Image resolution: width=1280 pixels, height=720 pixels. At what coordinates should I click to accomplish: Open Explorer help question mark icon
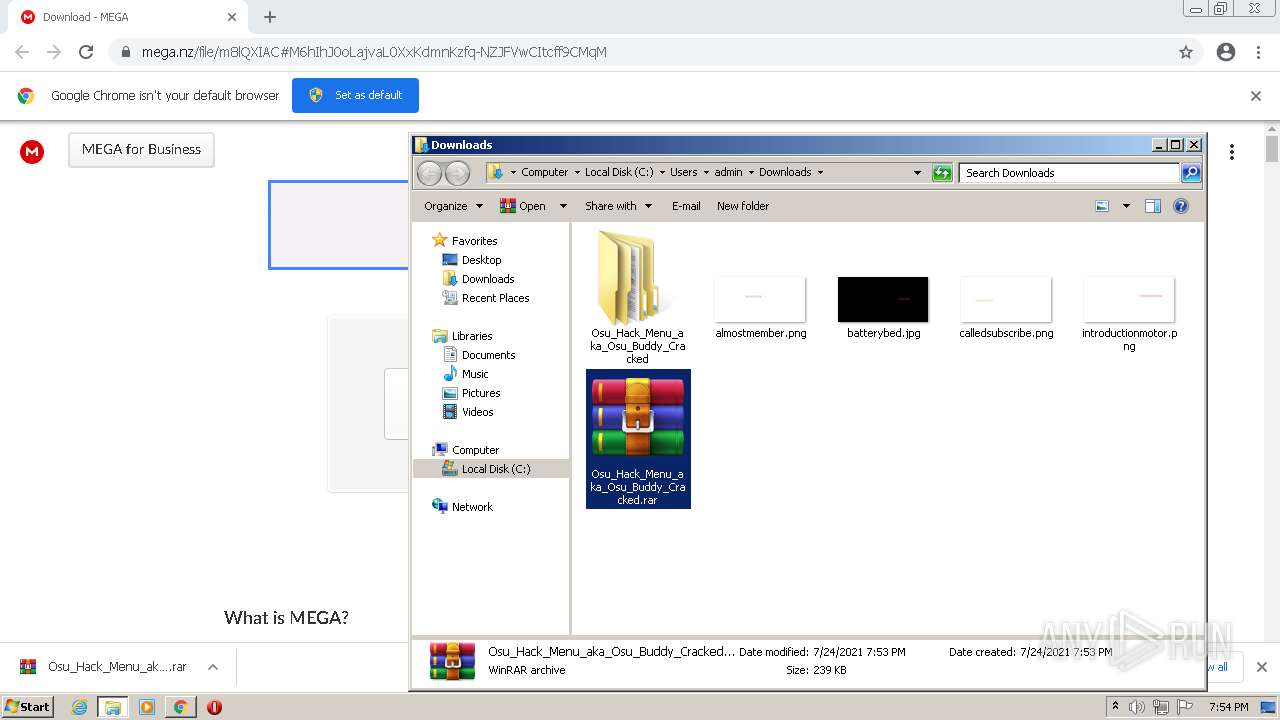click(x=1181, y=206)
